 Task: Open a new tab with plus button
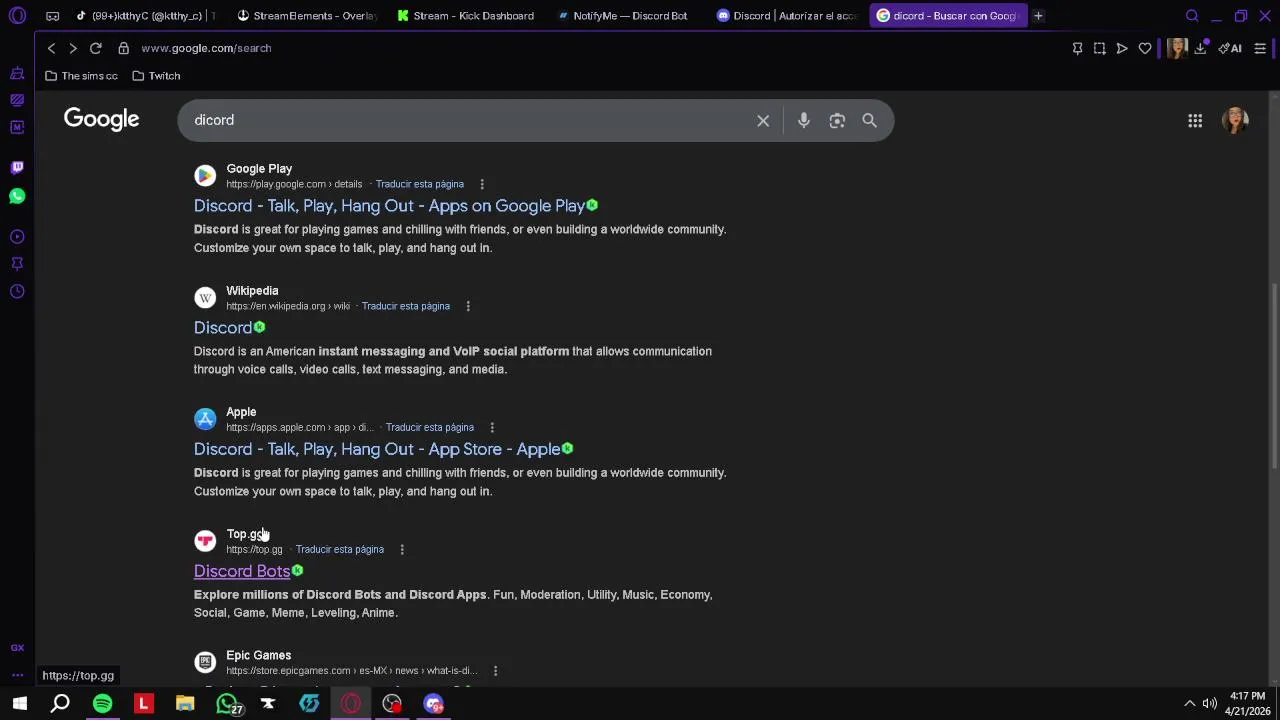pyautogui.click(x=1038, y=16)
